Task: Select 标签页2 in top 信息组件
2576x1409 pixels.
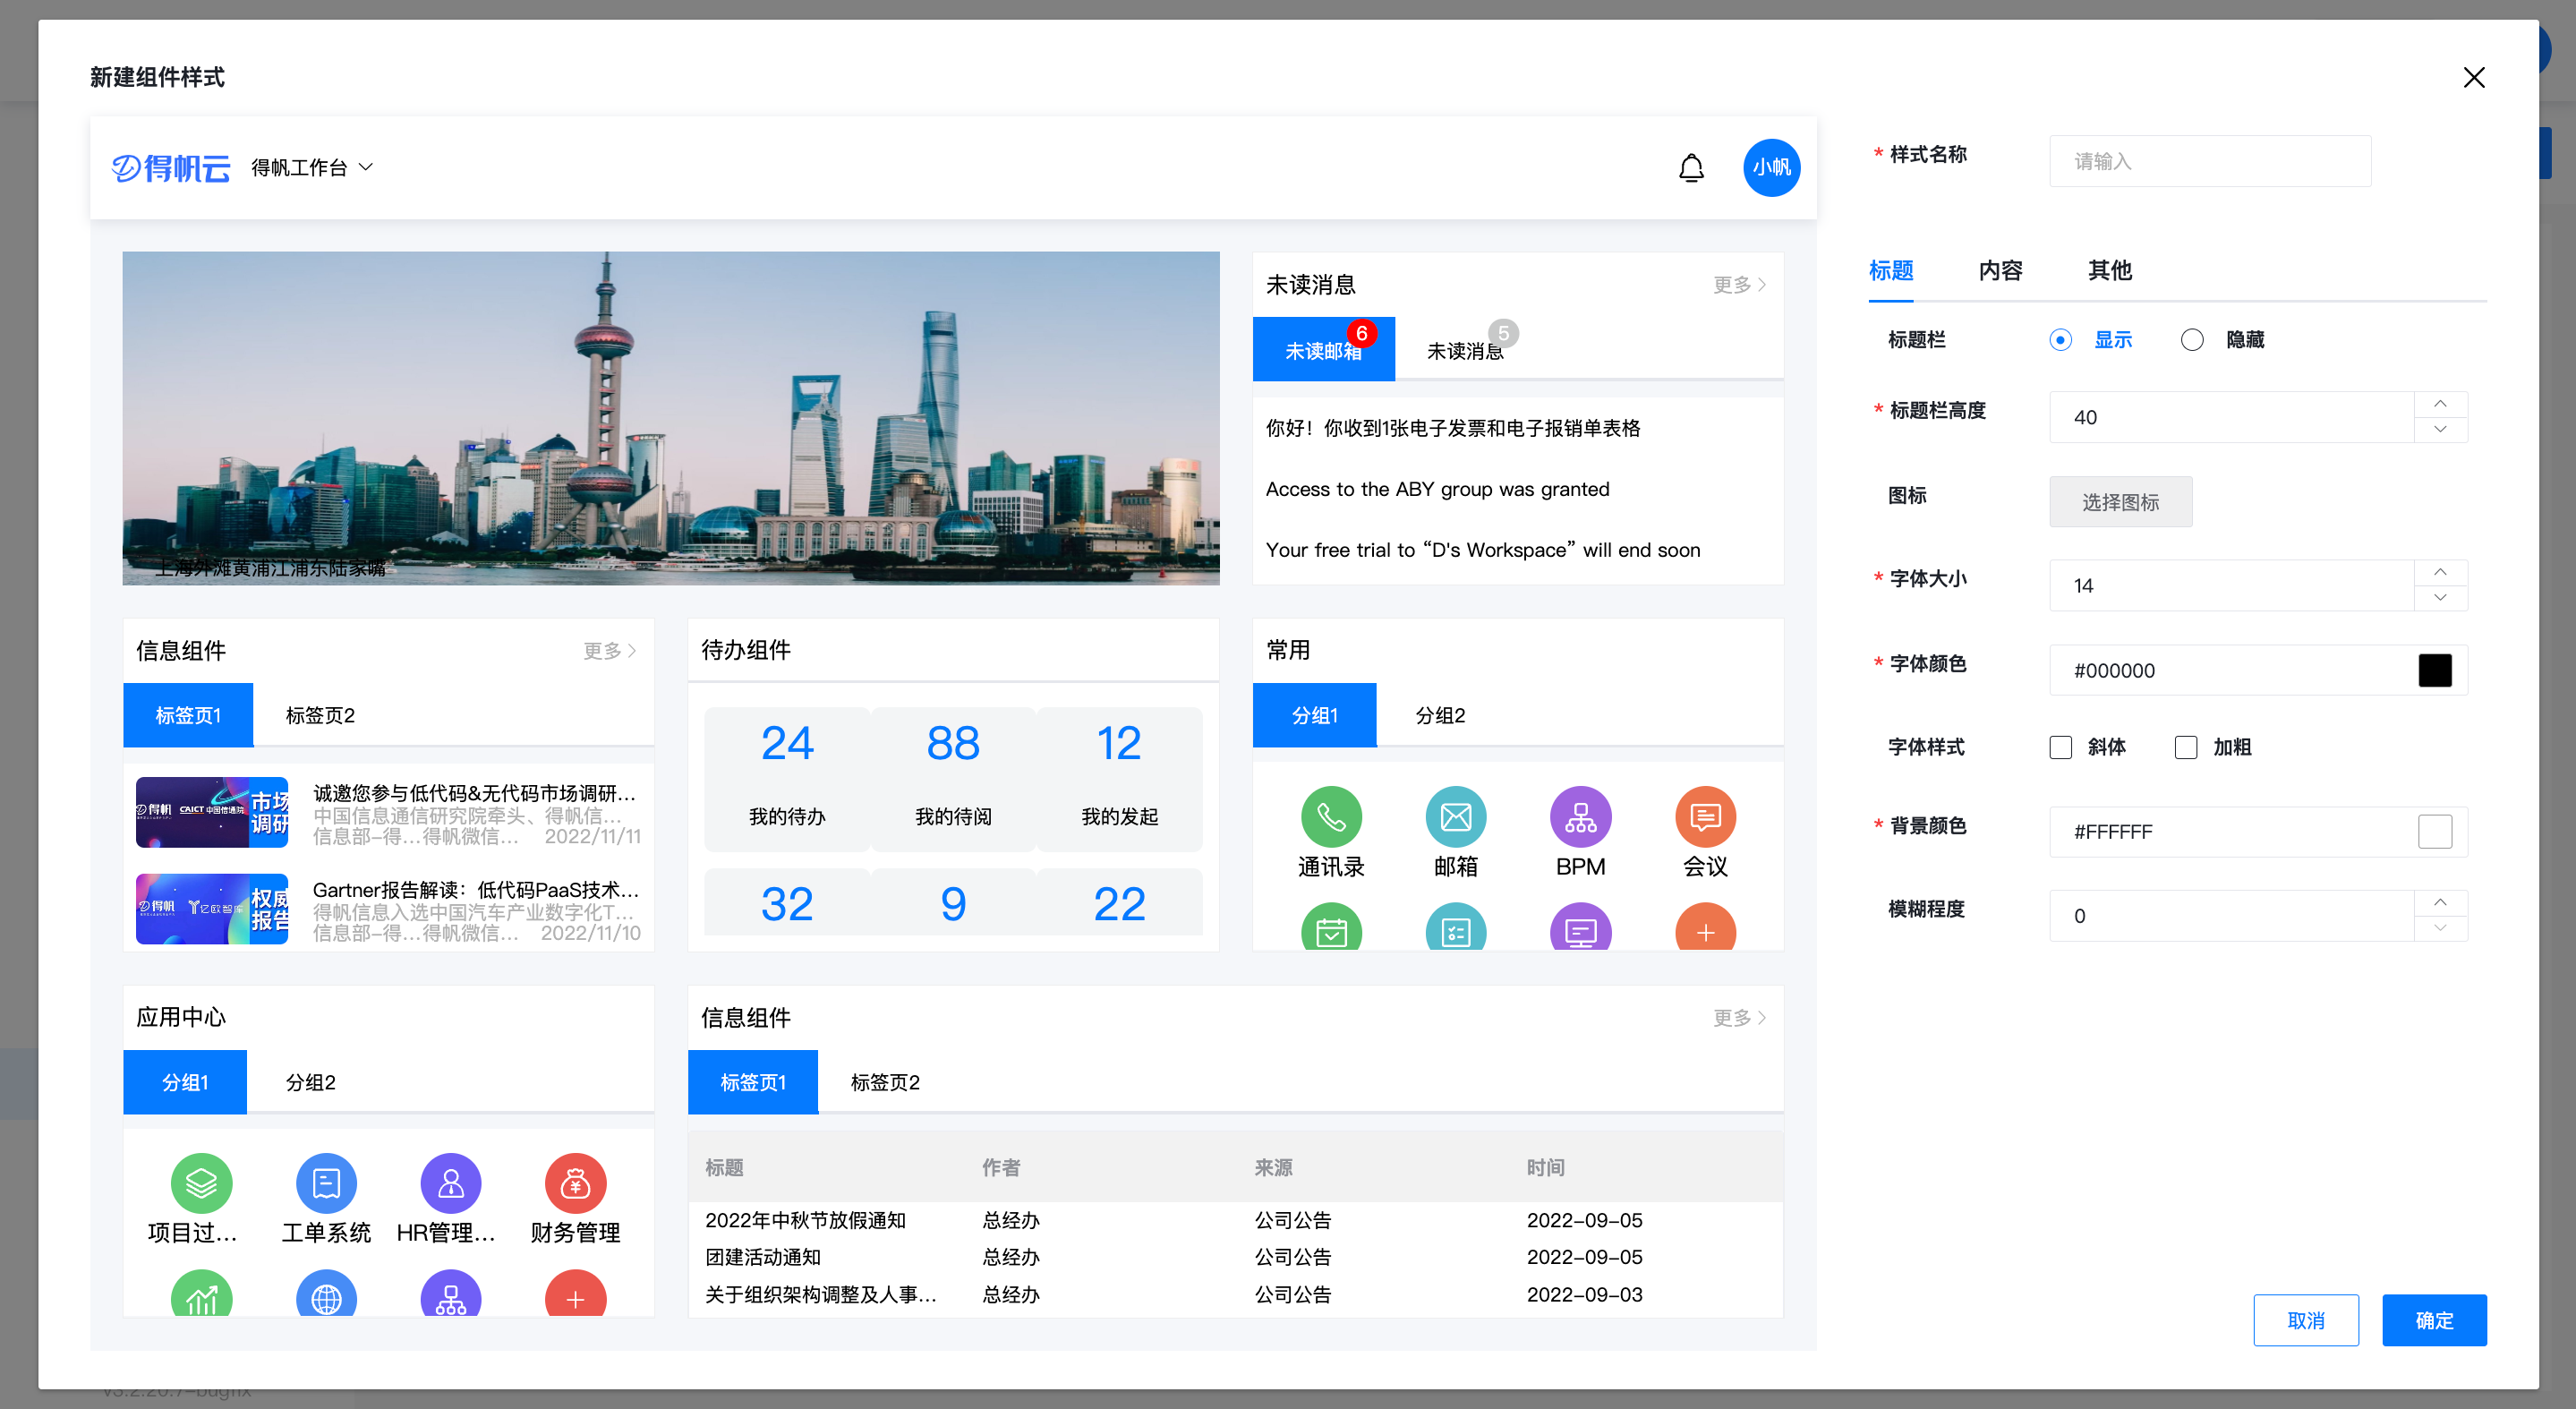Action: [x=320, y=715]
